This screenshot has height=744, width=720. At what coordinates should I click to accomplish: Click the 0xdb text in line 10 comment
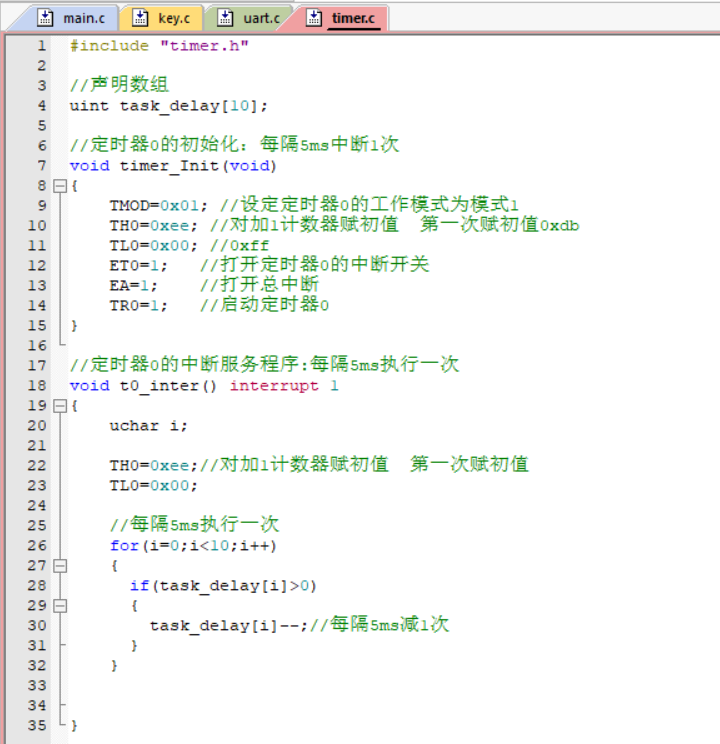pyautogui.click(x=560, y=226)
